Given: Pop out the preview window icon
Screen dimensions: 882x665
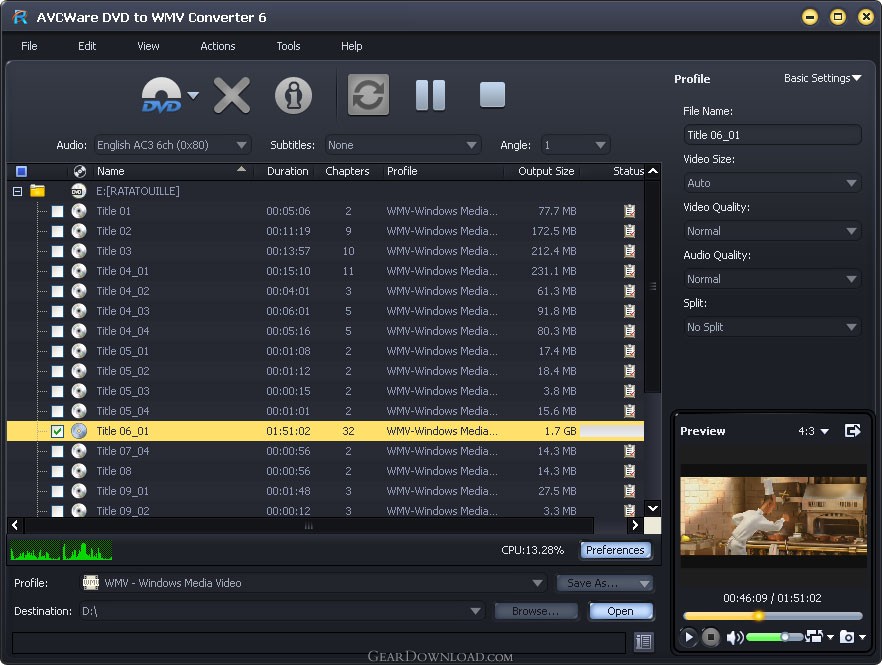Looking at the screenshot, I should [853, 431].
